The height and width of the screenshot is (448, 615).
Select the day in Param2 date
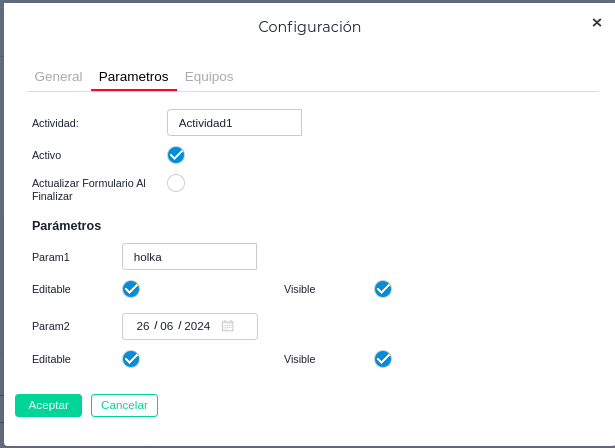143,326
